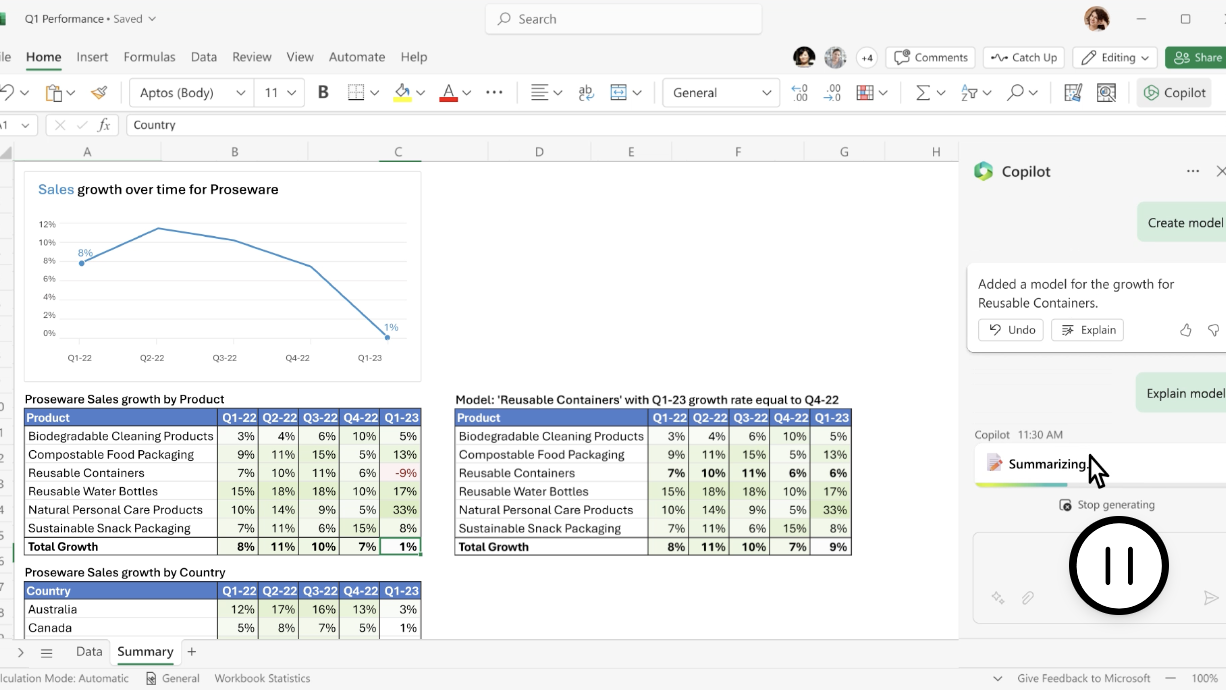Click in the Search box
Viewport: 1226px width, 690px height.
[x=623, y=19]
